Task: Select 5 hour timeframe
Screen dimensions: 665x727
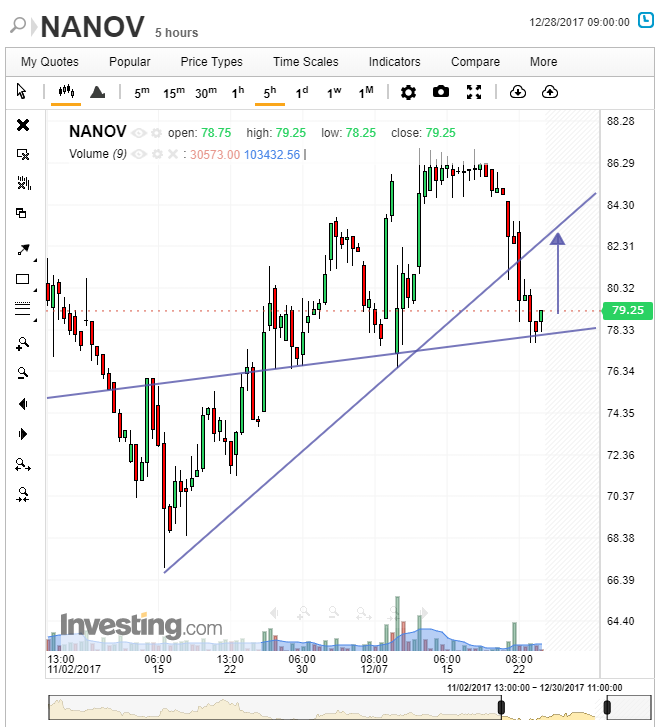Action: 270,92
